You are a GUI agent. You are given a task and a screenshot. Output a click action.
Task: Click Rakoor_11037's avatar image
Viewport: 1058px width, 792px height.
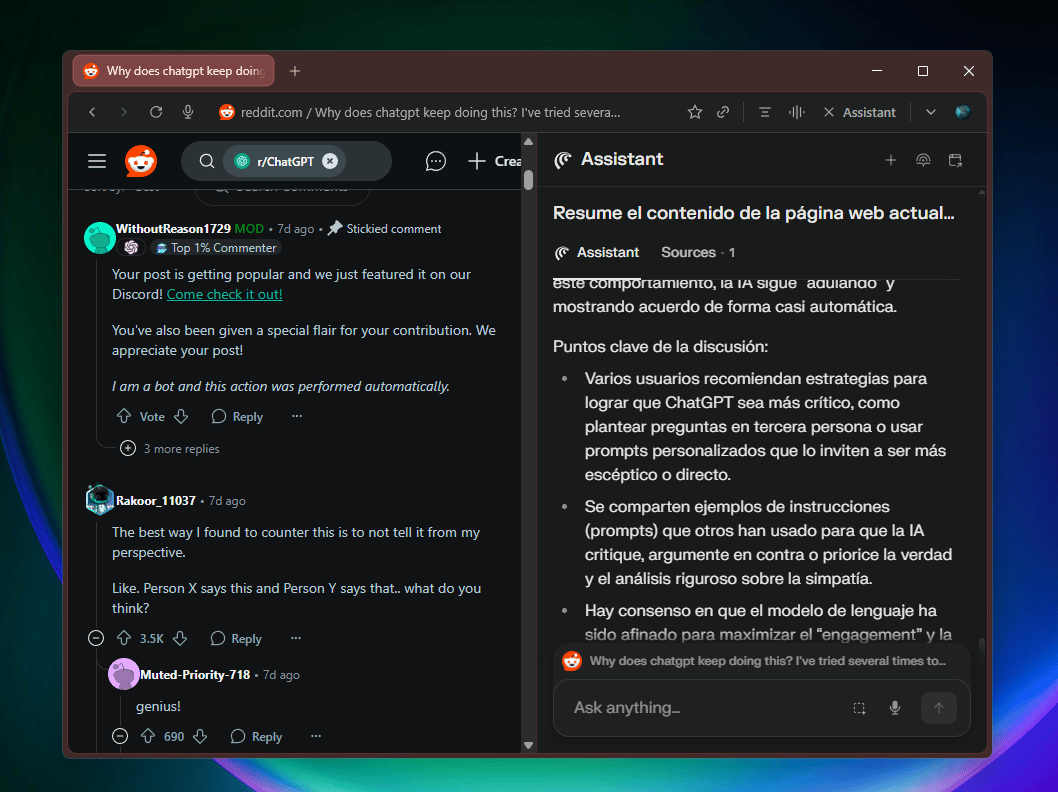[x=100, y=500]
